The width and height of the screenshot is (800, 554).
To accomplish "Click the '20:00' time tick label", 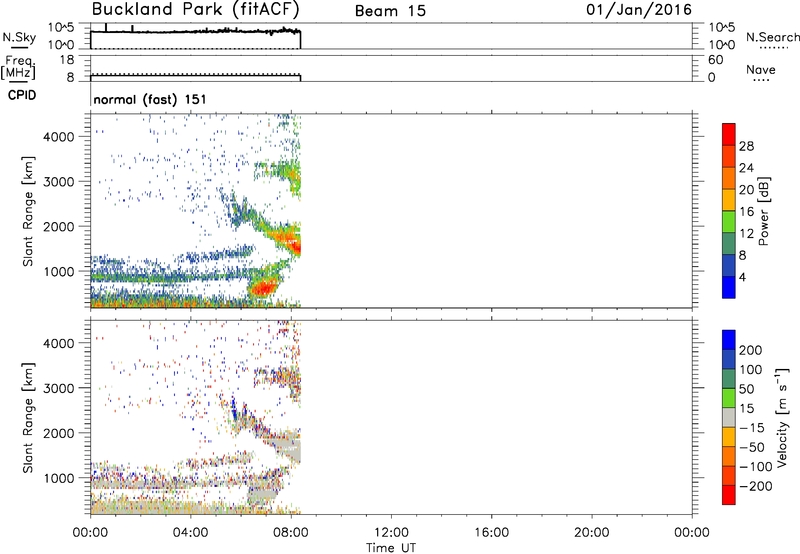I will click(x=592, y=533).
